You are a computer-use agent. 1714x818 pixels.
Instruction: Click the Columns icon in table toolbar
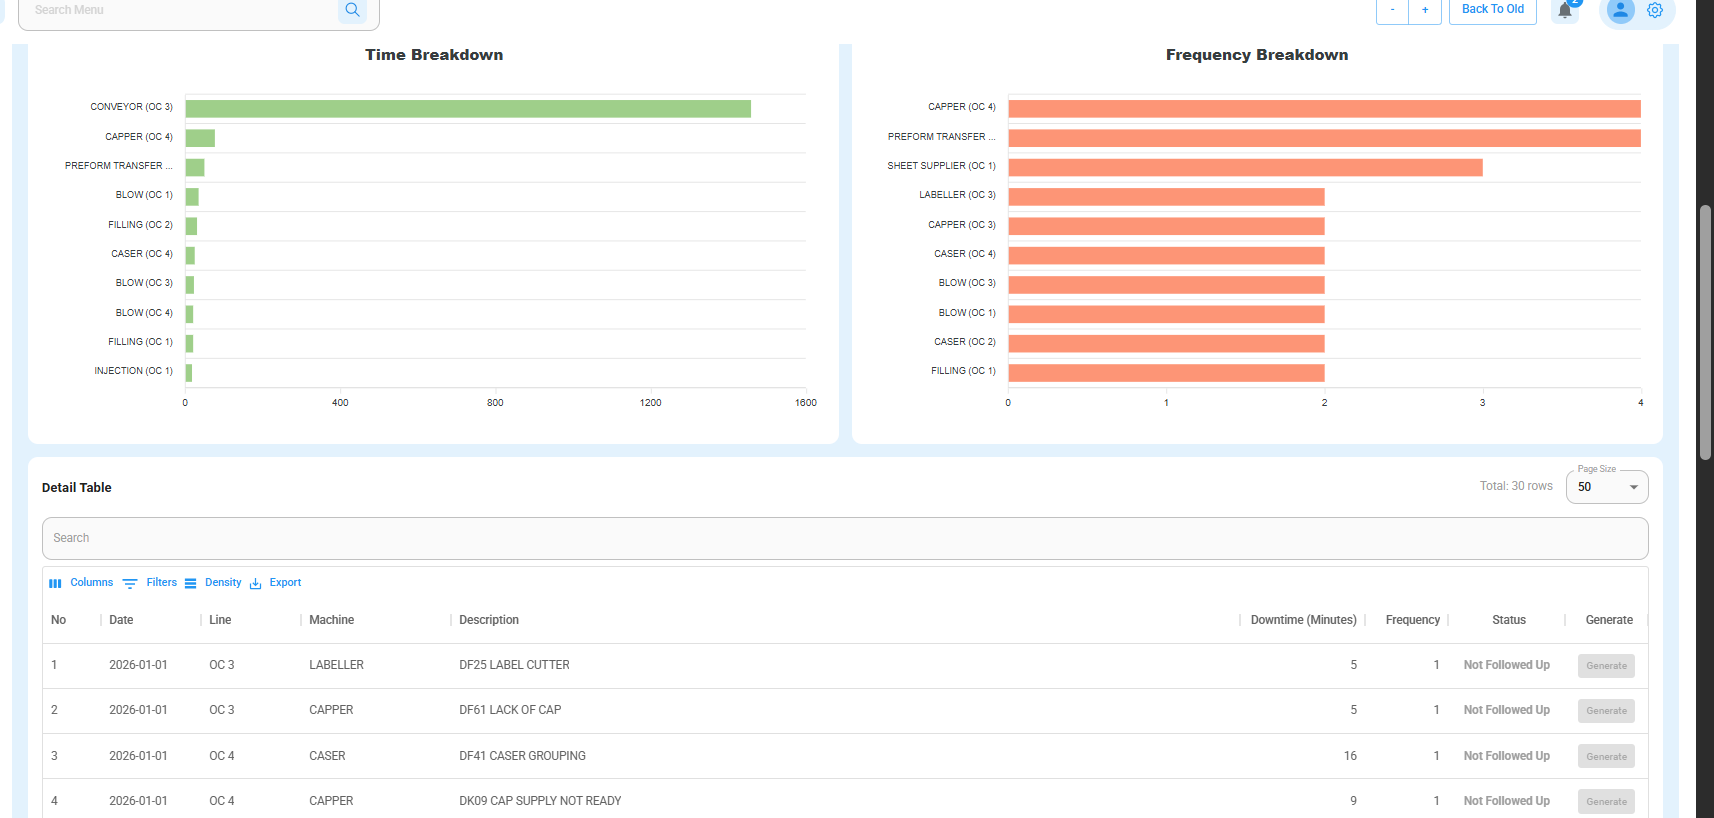(55, 583)
